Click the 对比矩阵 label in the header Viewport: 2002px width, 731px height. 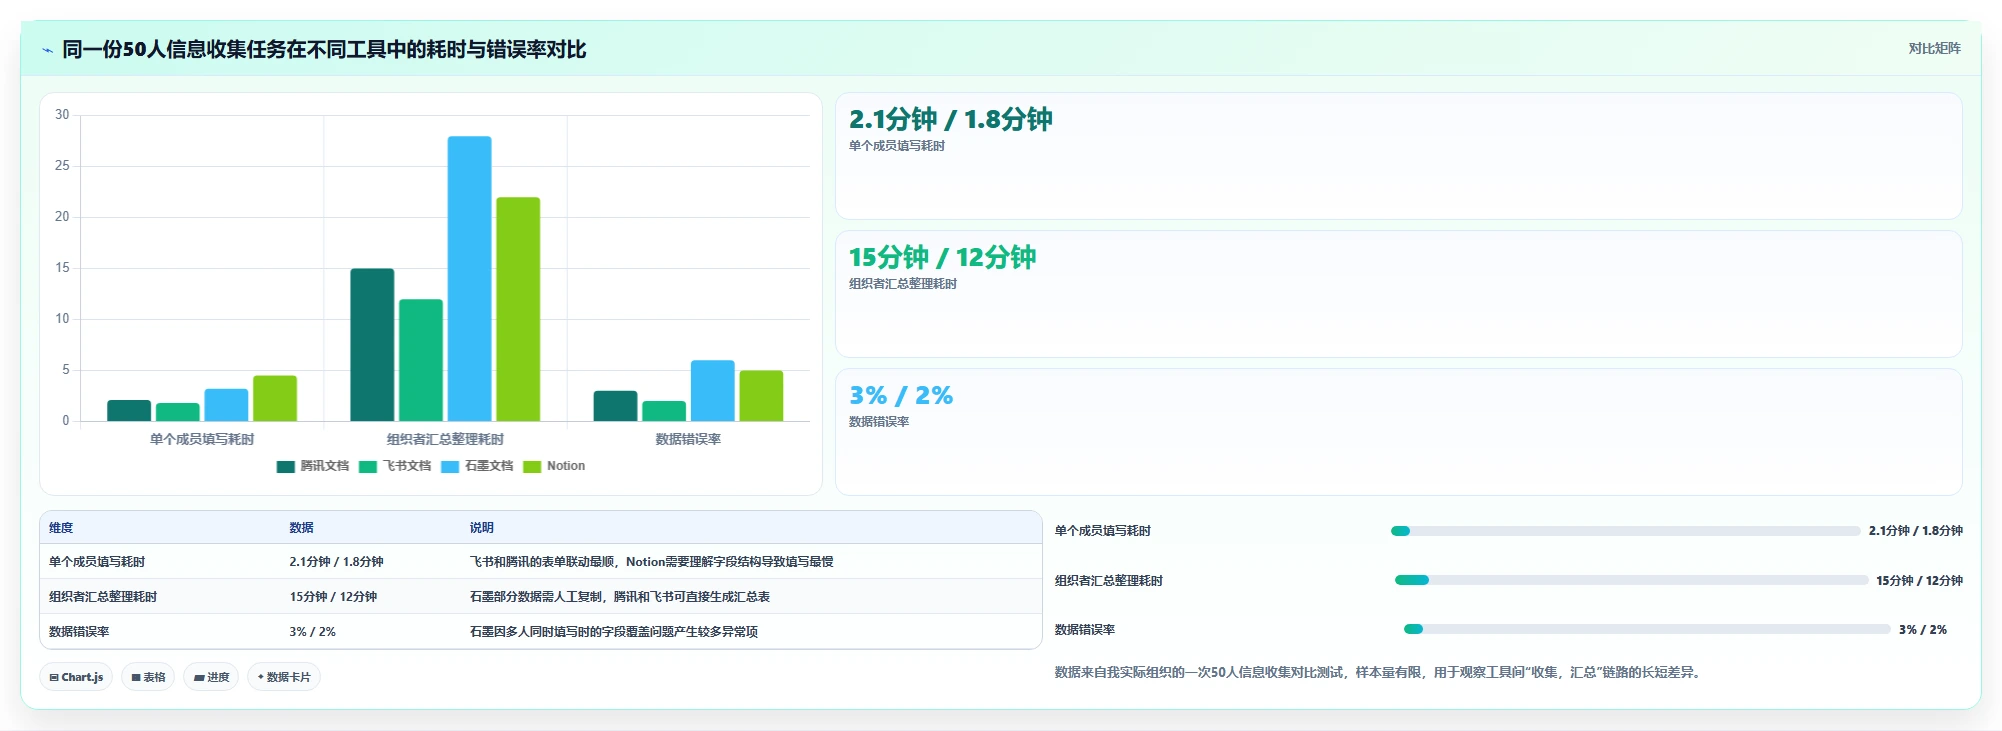[x=1934, y=48]
